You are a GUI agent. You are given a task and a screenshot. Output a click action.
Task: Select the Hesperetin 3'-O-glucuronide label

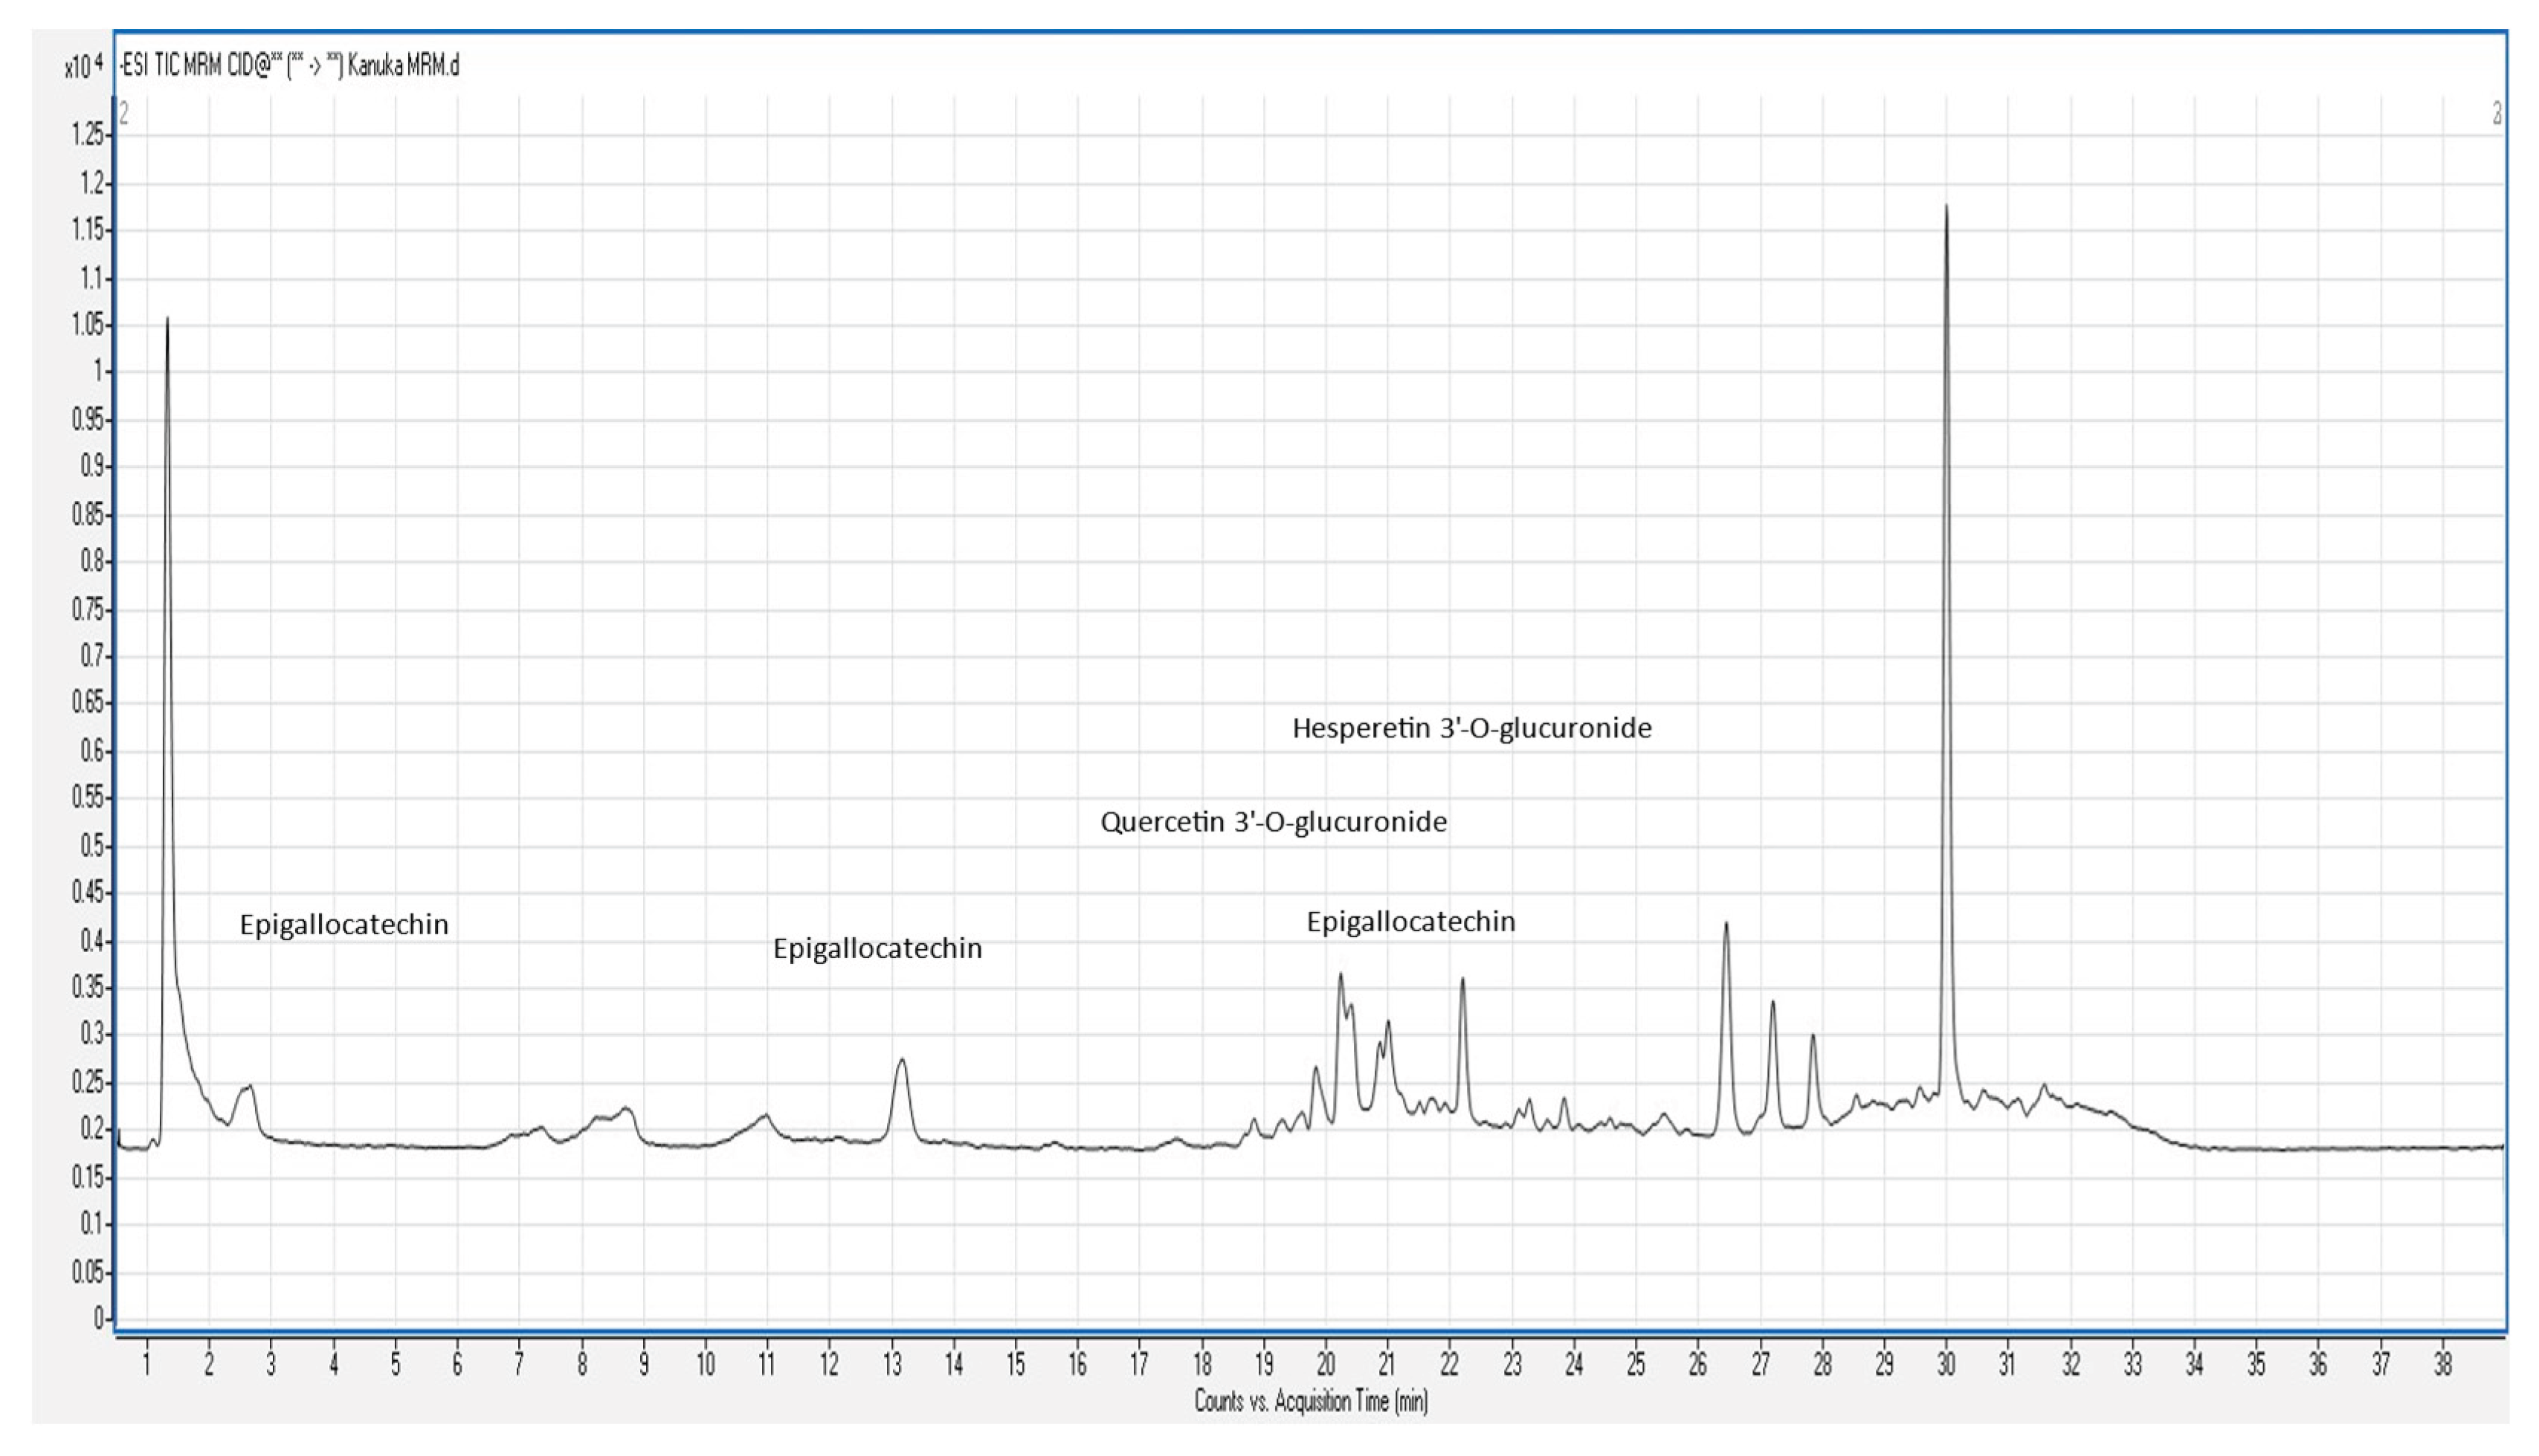(x=1471, y=728)
